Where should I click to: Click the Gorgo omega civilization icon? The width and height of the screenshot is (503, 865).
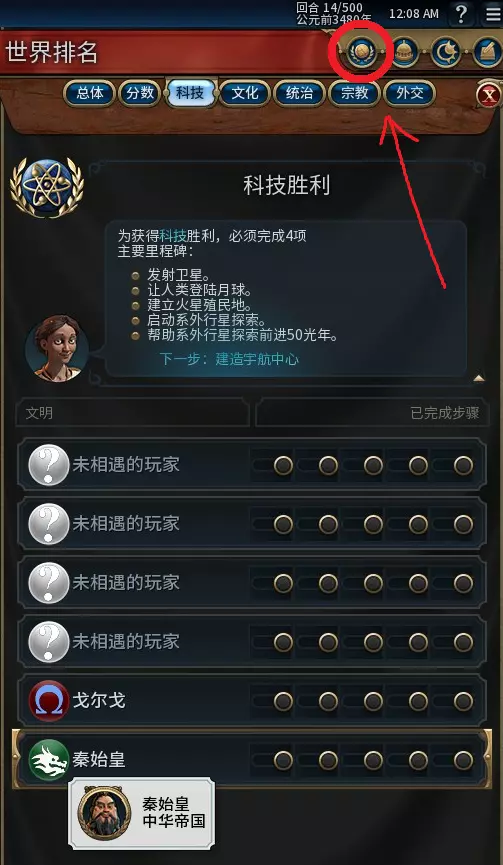[49, 701]
